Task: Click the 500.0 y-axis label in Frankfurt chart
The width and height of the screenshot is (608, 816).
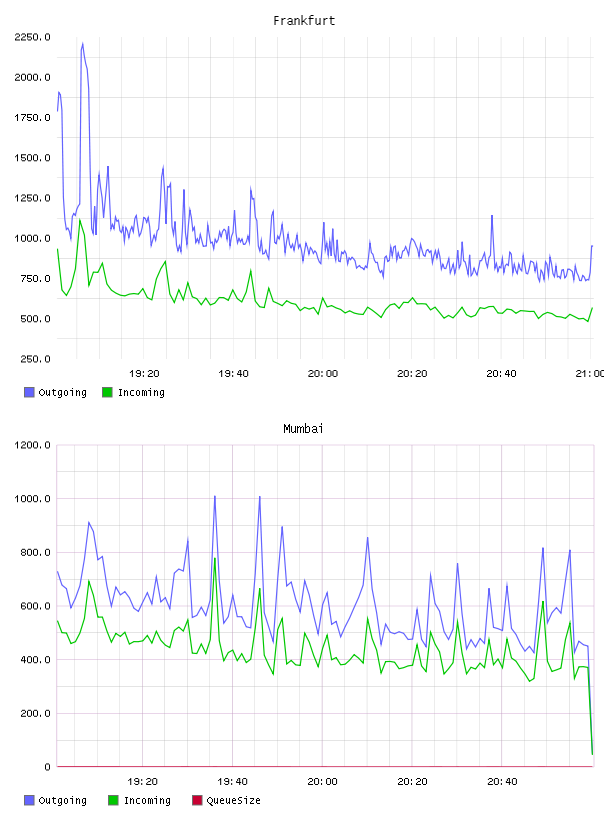Action: click(35, 319)
